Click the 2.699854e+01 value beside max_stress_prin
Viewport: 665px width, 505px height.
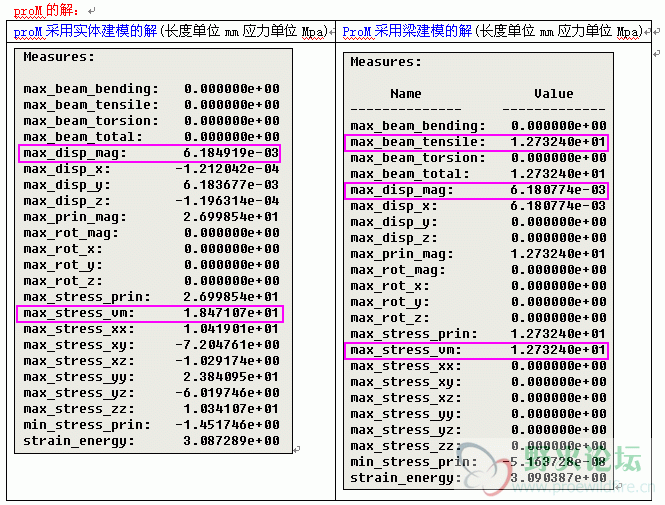231,297
